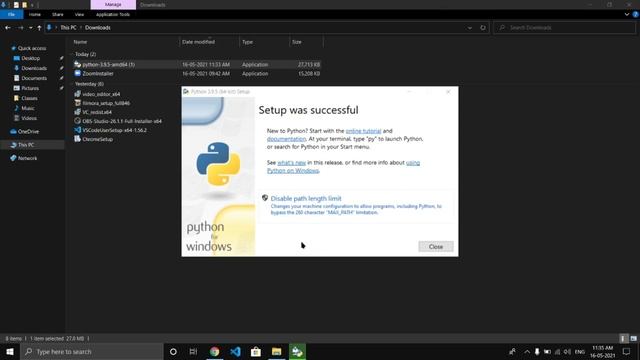This screenshot has height=360, width=640.
Task: Select This PC in navigation pane
Action: [26, 145]
